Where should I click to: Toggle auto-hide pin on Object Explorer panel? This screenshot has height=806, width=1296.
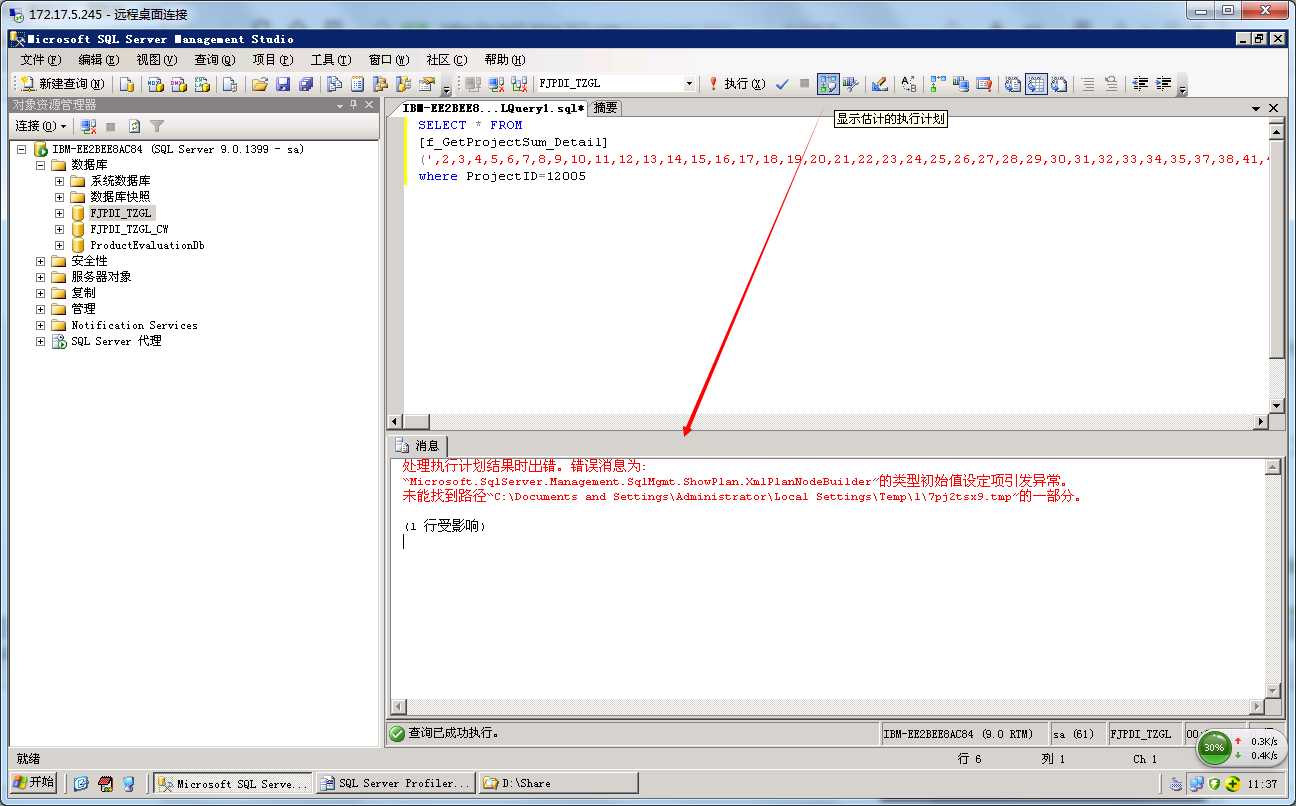[x=353, y=105]
